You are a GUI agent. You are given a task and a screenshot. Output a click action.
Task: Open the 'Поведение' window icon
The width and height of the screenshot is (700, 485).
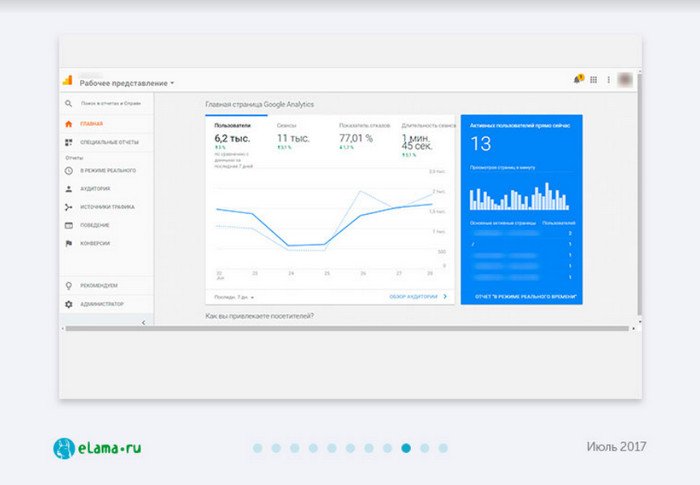tap(68, 226)
